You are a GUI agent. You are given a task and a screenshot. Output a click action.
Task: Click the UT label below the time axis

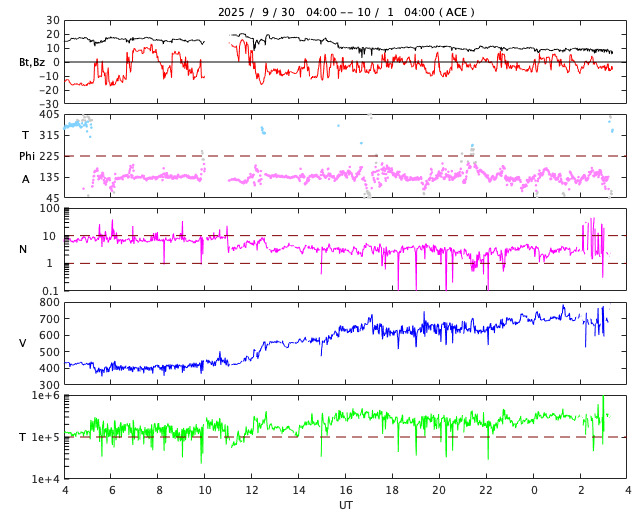point(345,505)
